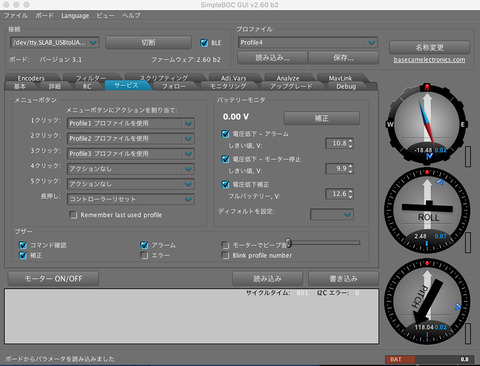Click the profile 保存... save button
Screen dimensions: 480x366
click(x=343, y=58)
